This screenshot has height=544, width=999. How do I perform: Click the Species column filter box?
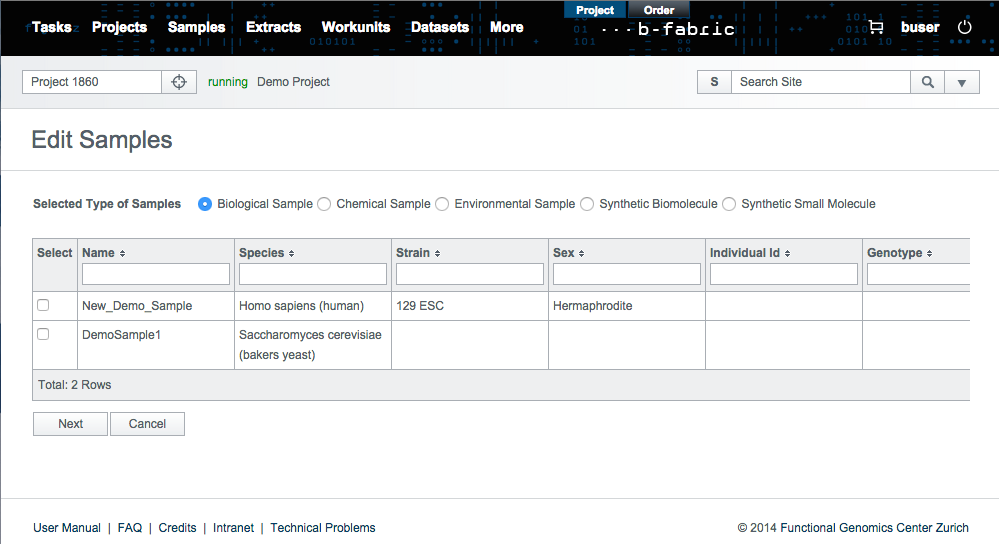pyautogui.click(x=313, y=274)
